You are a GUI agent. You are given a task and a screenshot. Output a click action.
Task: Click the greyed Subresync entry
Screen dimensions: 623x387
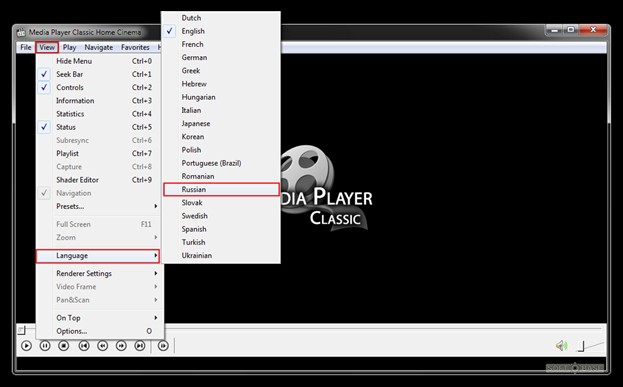[x=98, y=140]
